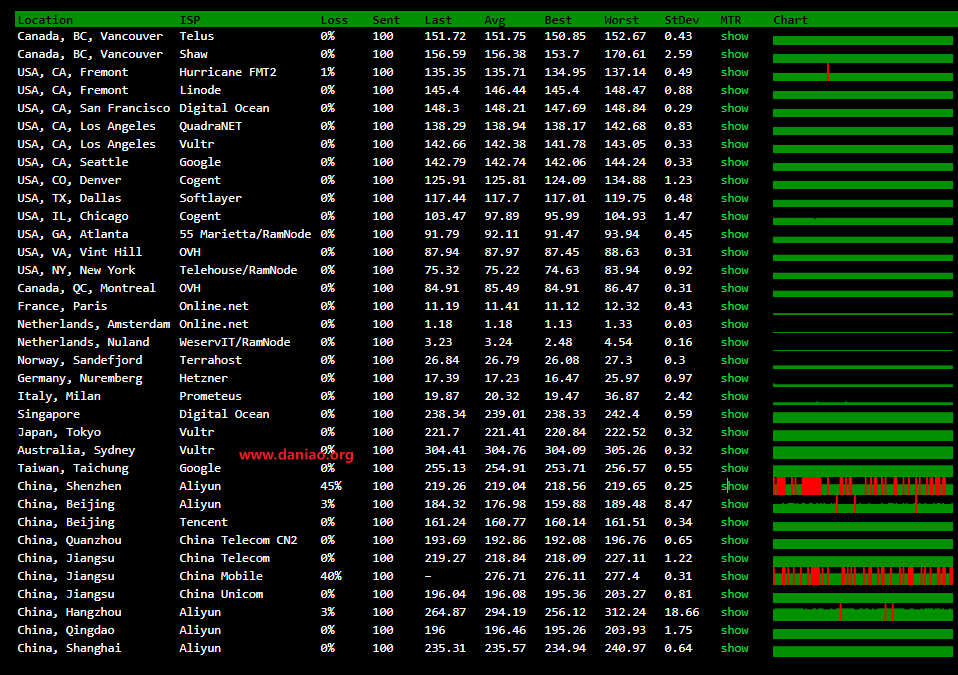Open show link for Singapore Digital Ocean row

tap(734, 414)
